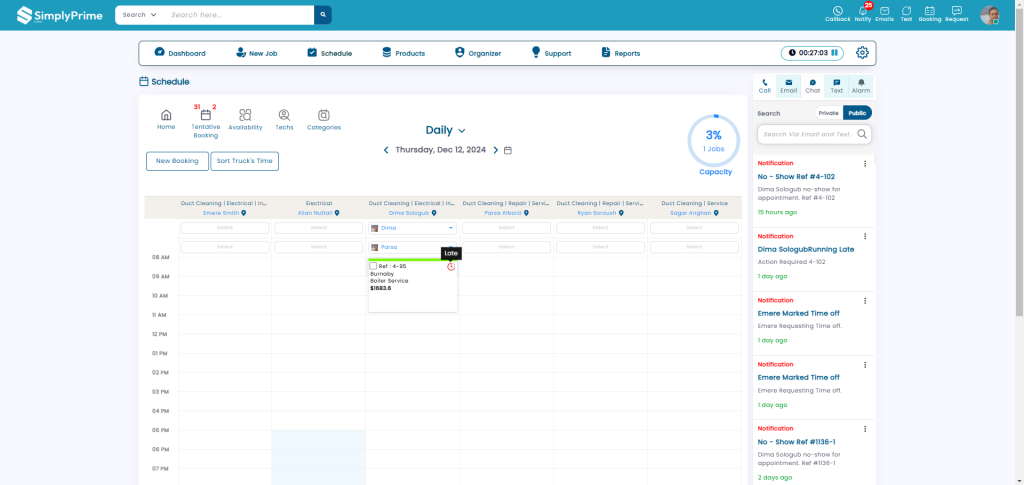Click the search magnifier button in header
The height and width of the screenshot is (485, 1024).
[x=323, y=15]
